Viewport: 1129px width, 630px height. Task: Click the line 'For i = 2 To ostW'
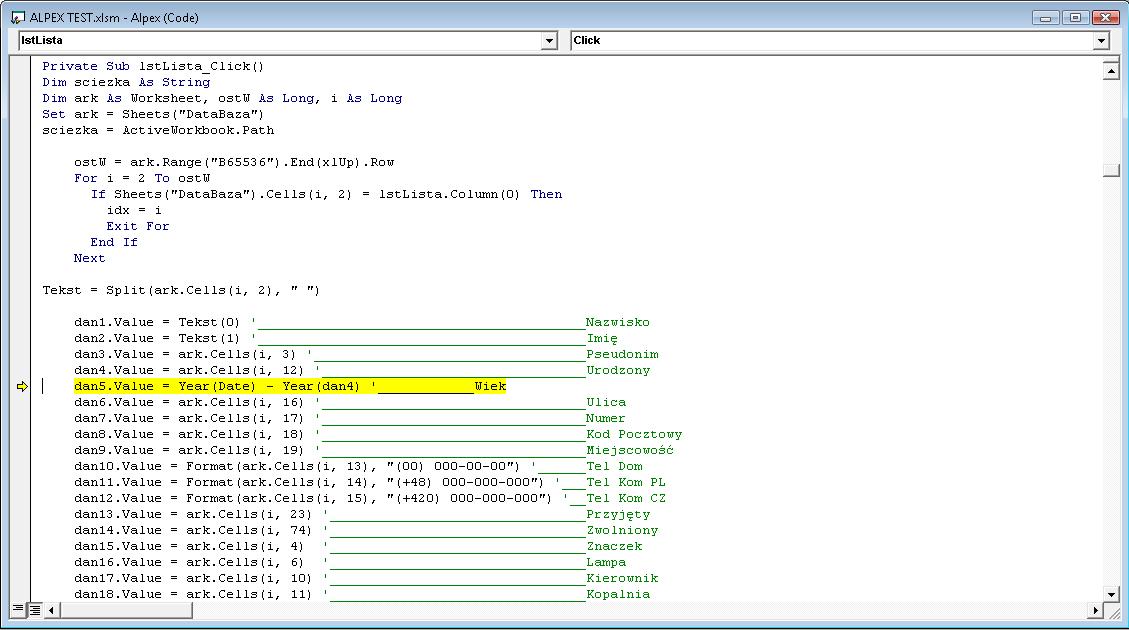pos(142,178)
